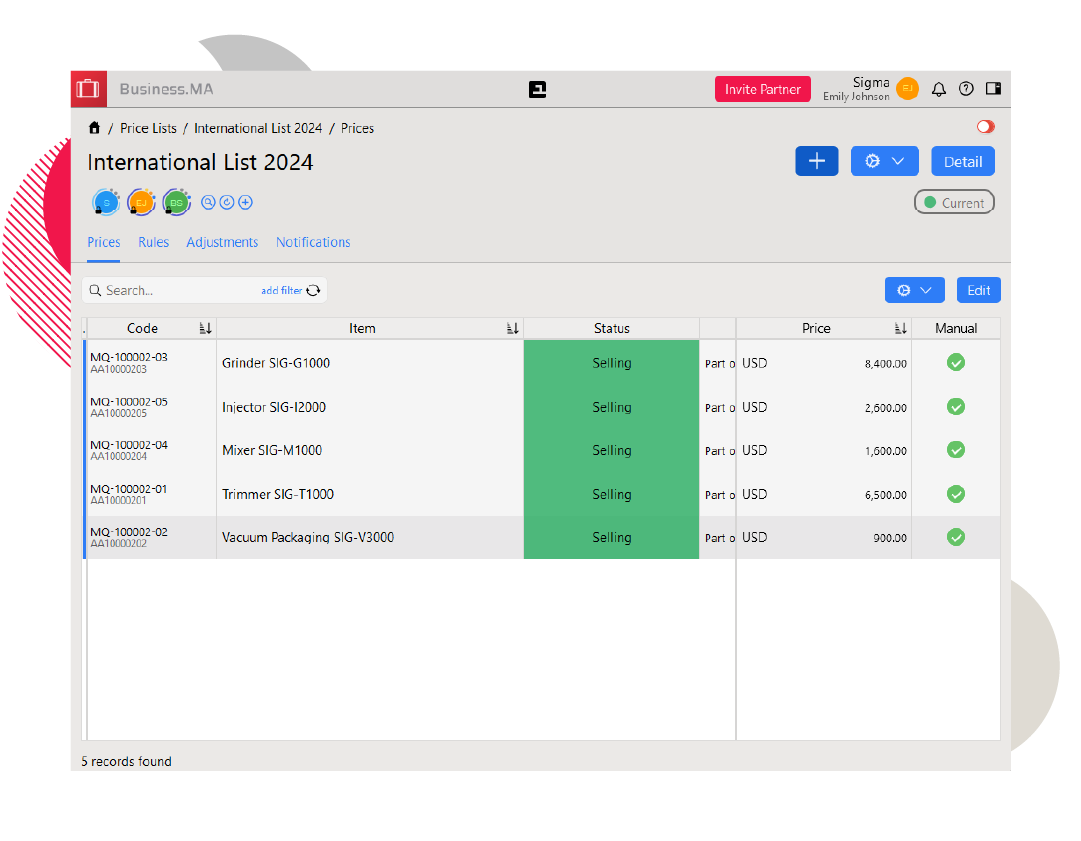This screenshot has width=1081, height=841.
Task: Switch to the Rules tab
Action: (x=153, y=242)
